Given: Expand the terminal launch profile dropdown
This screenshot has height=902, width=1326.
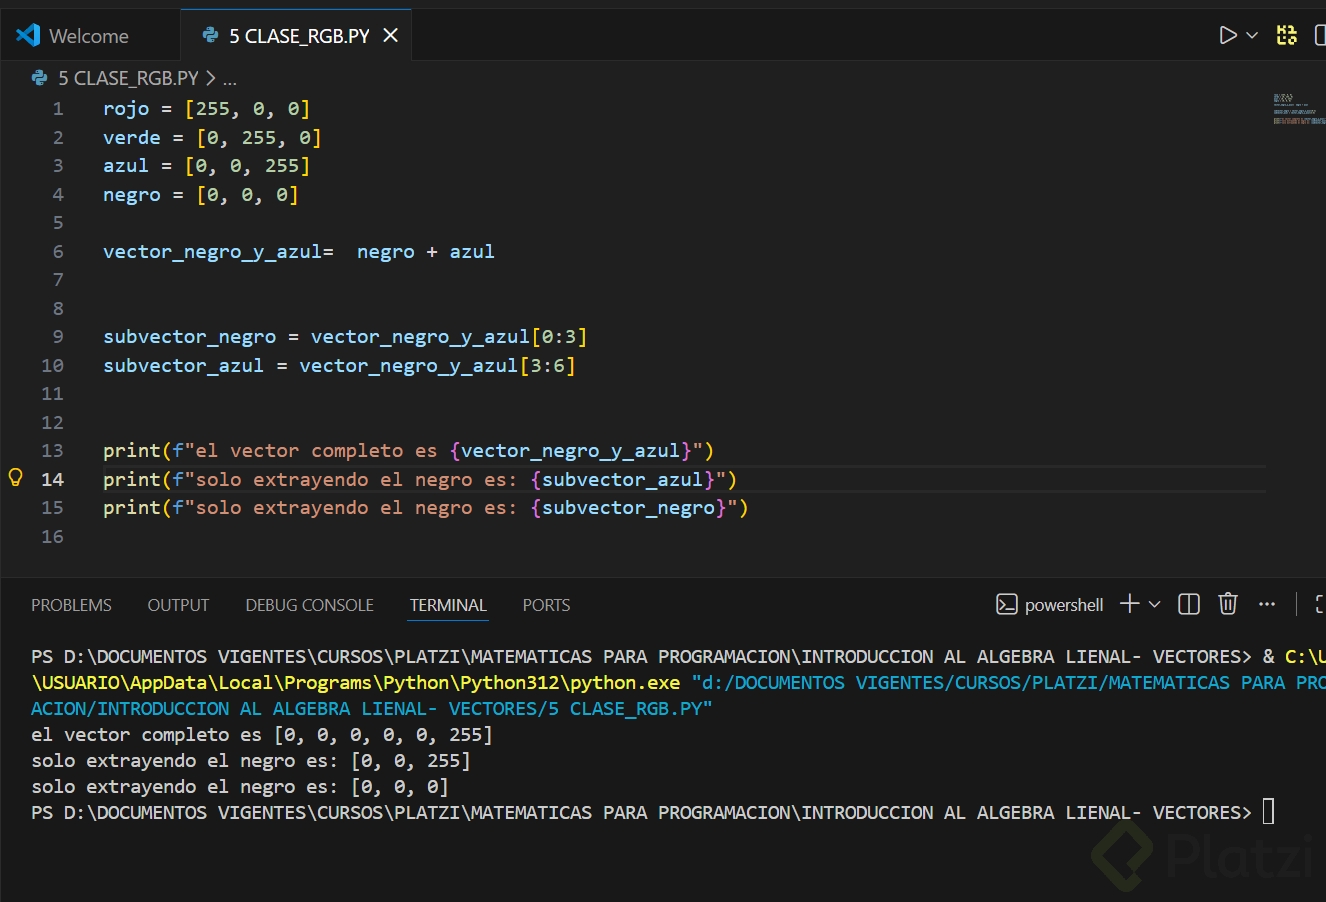Looking at the screenshot, I should click(x=1155, y=604).
